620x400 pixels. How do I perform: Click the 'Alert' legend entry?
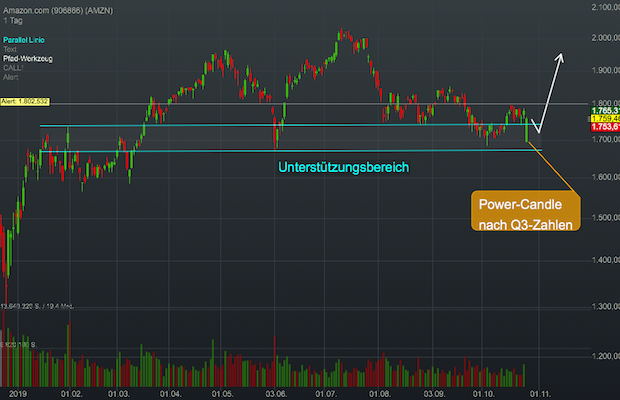click(11, 77)
